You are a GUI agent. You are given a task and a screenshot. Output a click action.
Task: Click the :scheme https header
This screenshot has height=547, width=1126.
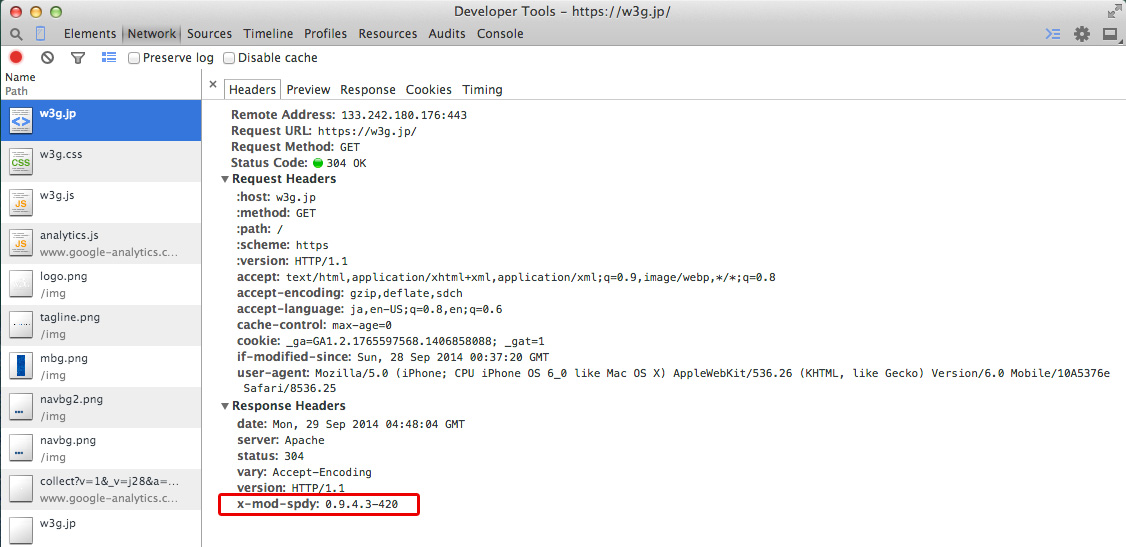283,245
